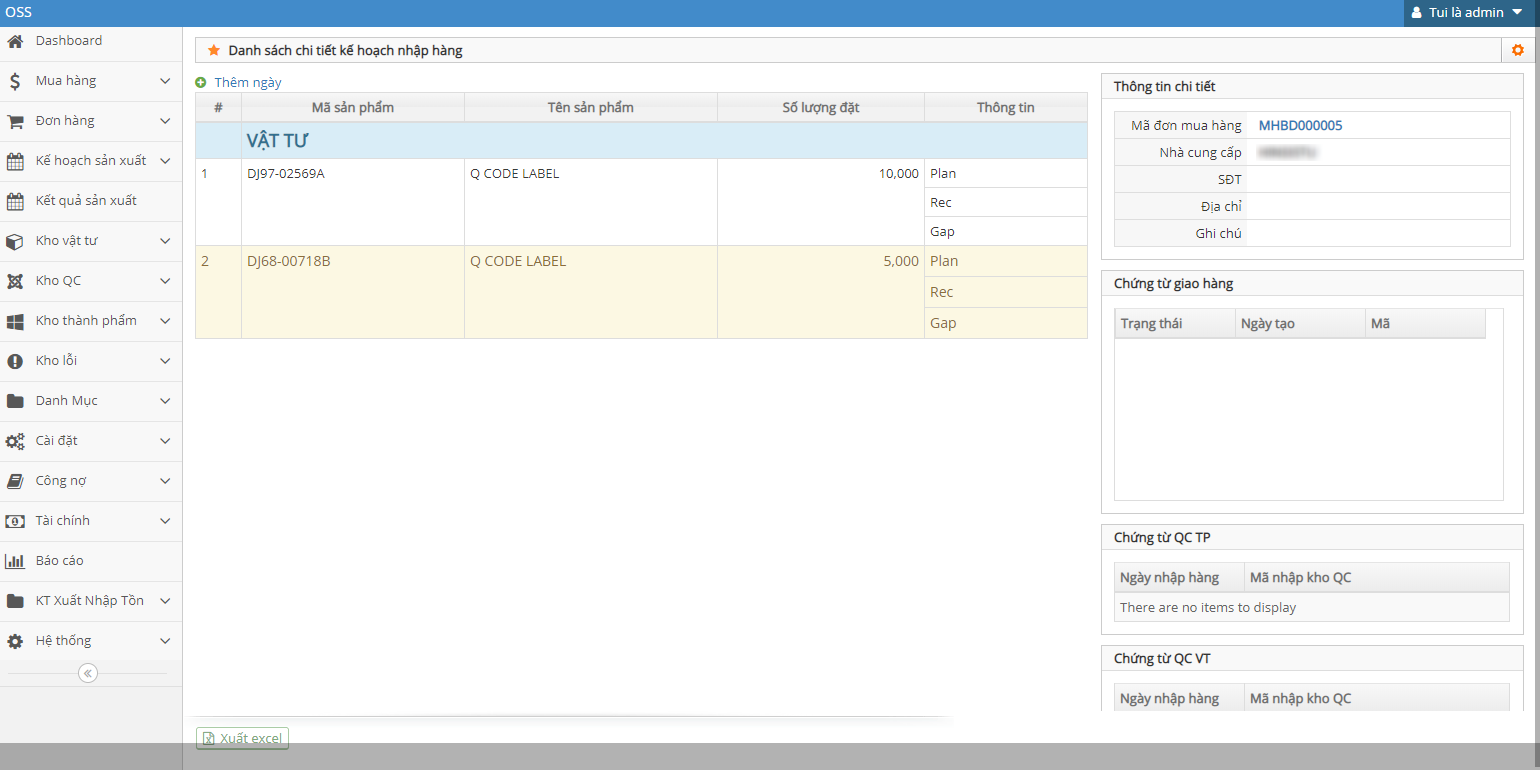Click the dollar icon for Mua hàng

[15, 81]
